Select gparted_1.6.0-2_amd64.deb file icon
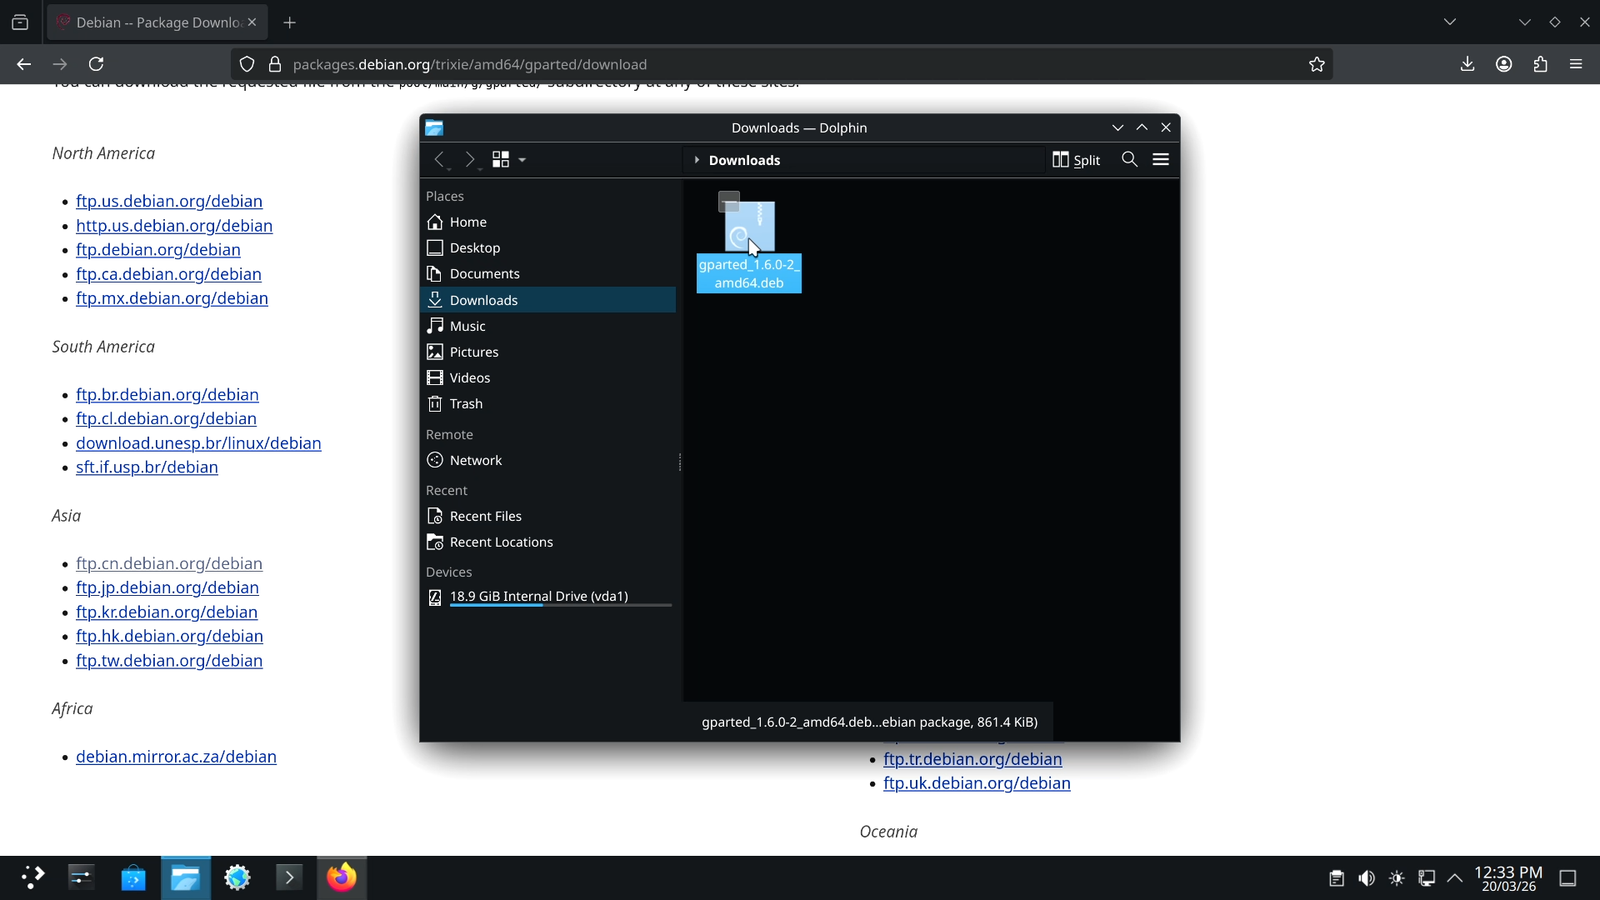This screenshot has height=900, width=1600. pyautogui.click(x=749, y=226)
